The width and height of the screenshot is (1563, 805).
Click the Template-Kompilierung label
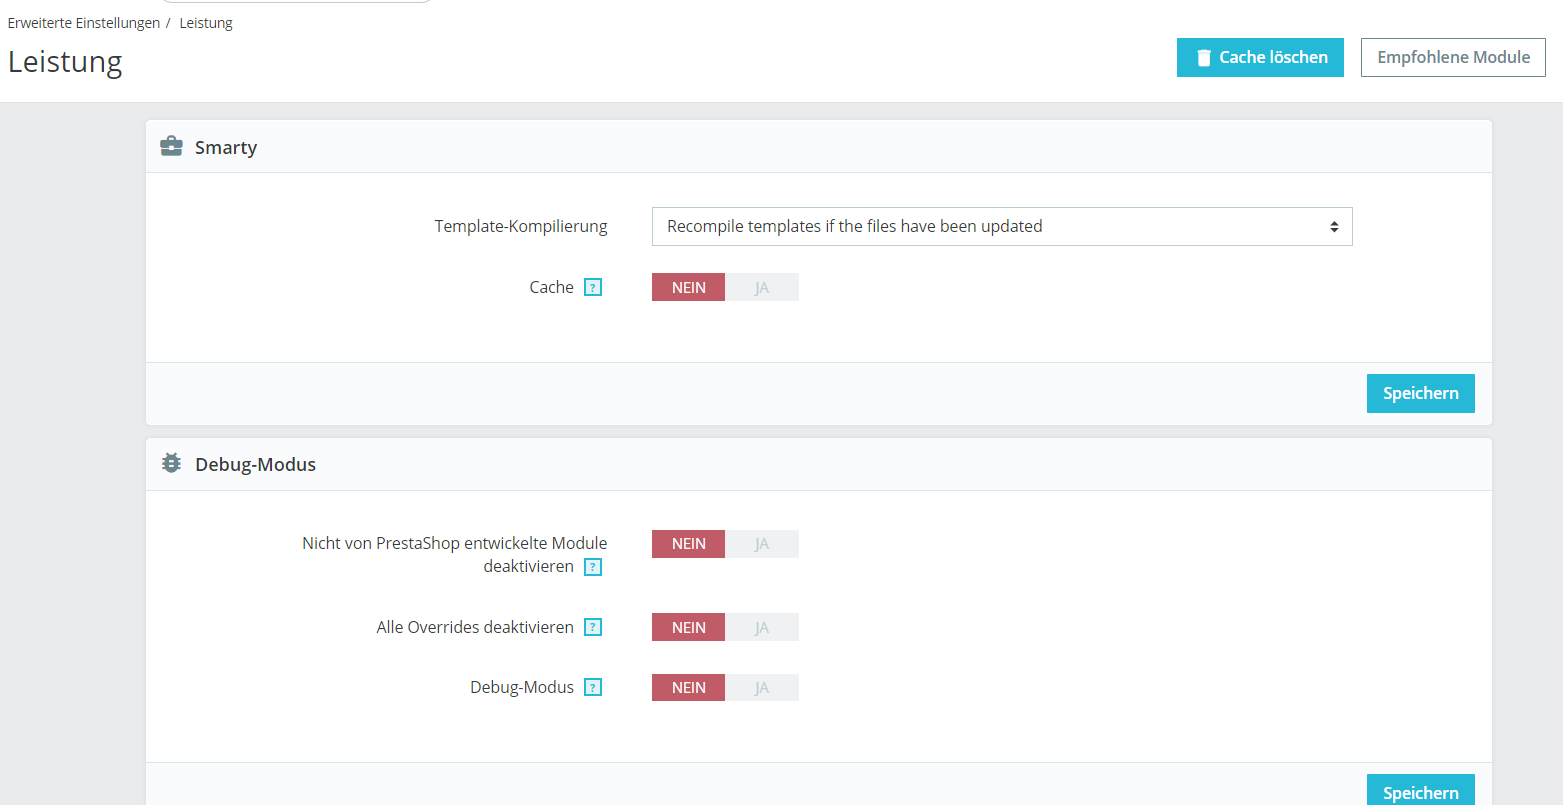point(521,226)
